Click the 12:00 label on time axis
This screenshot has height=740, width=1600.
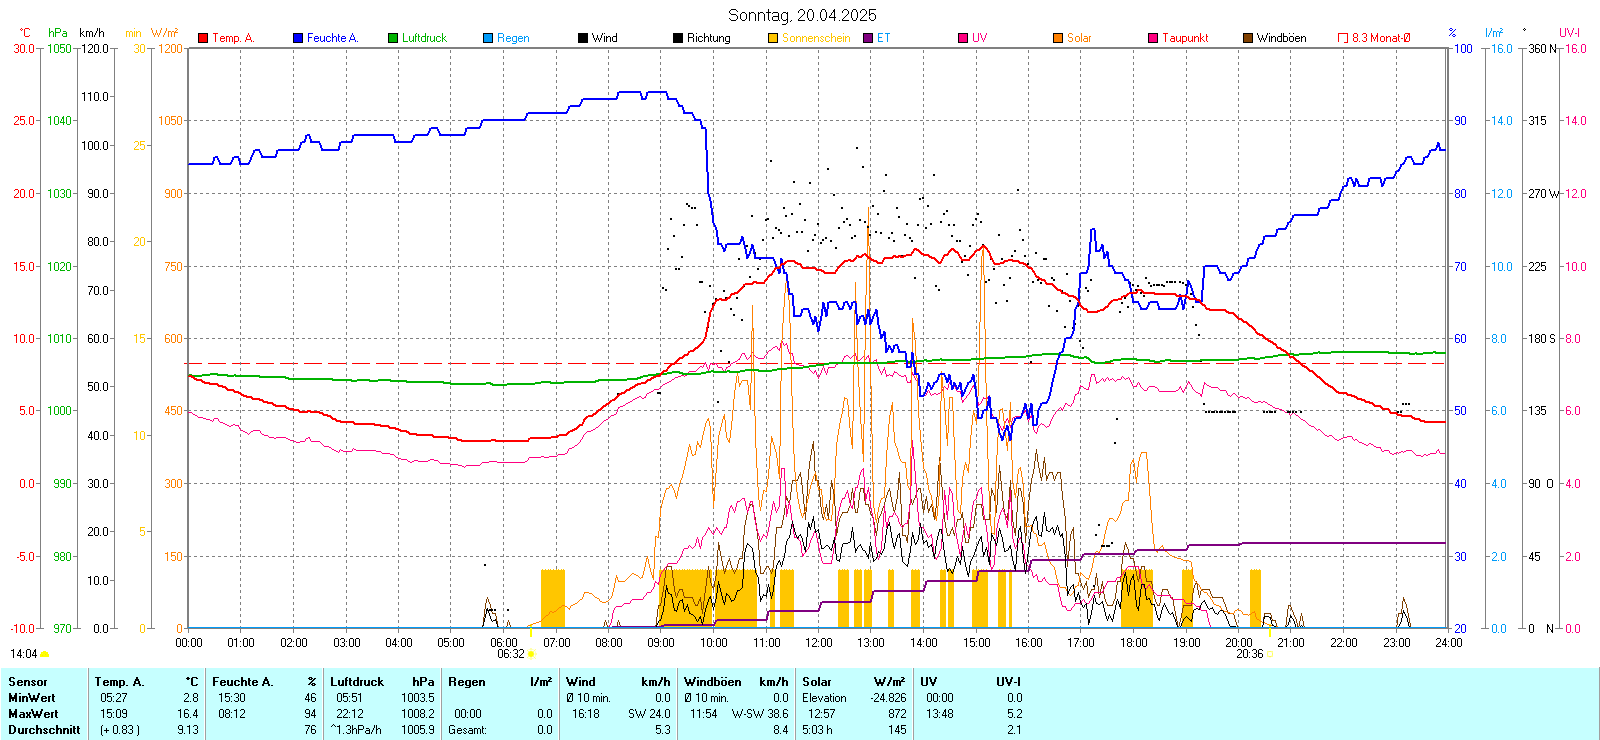point(819,642)
